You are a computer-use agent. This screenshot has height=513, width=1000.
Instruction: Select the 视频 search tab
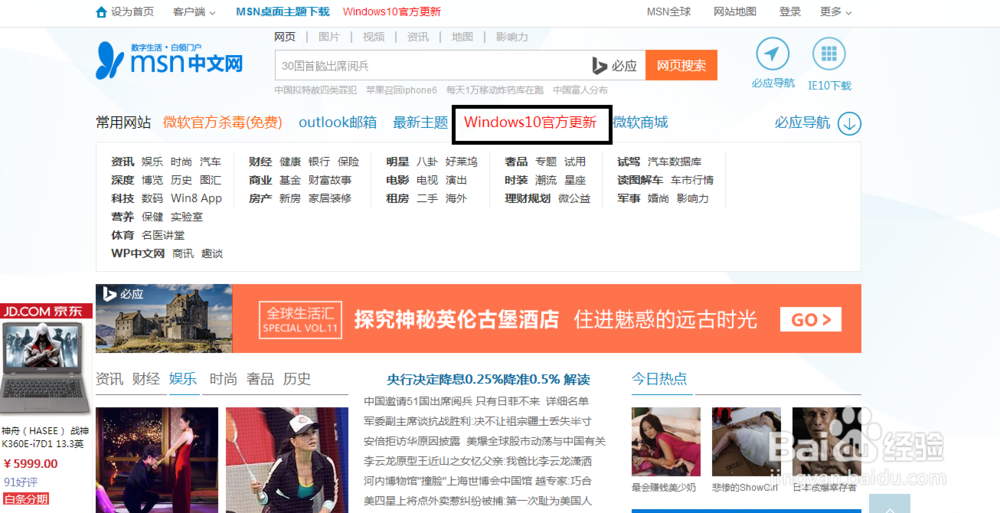point(374,37)
